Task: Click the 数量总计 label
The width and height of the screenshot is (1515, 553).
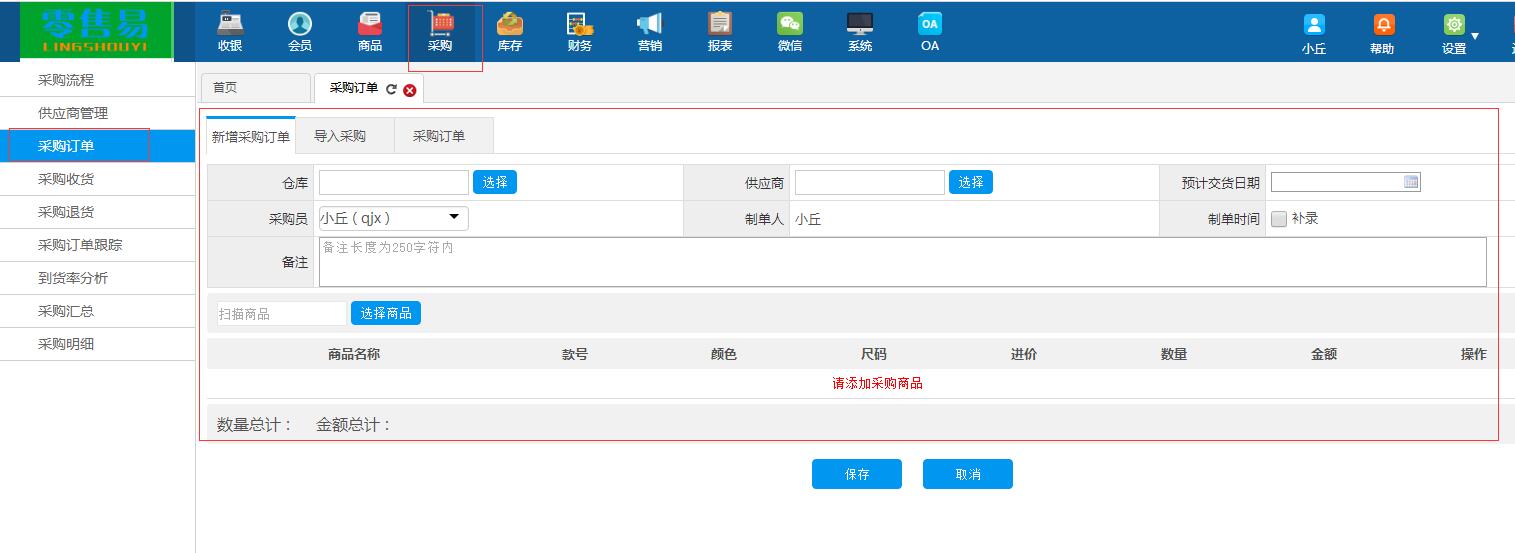Action: pos(254,425)
